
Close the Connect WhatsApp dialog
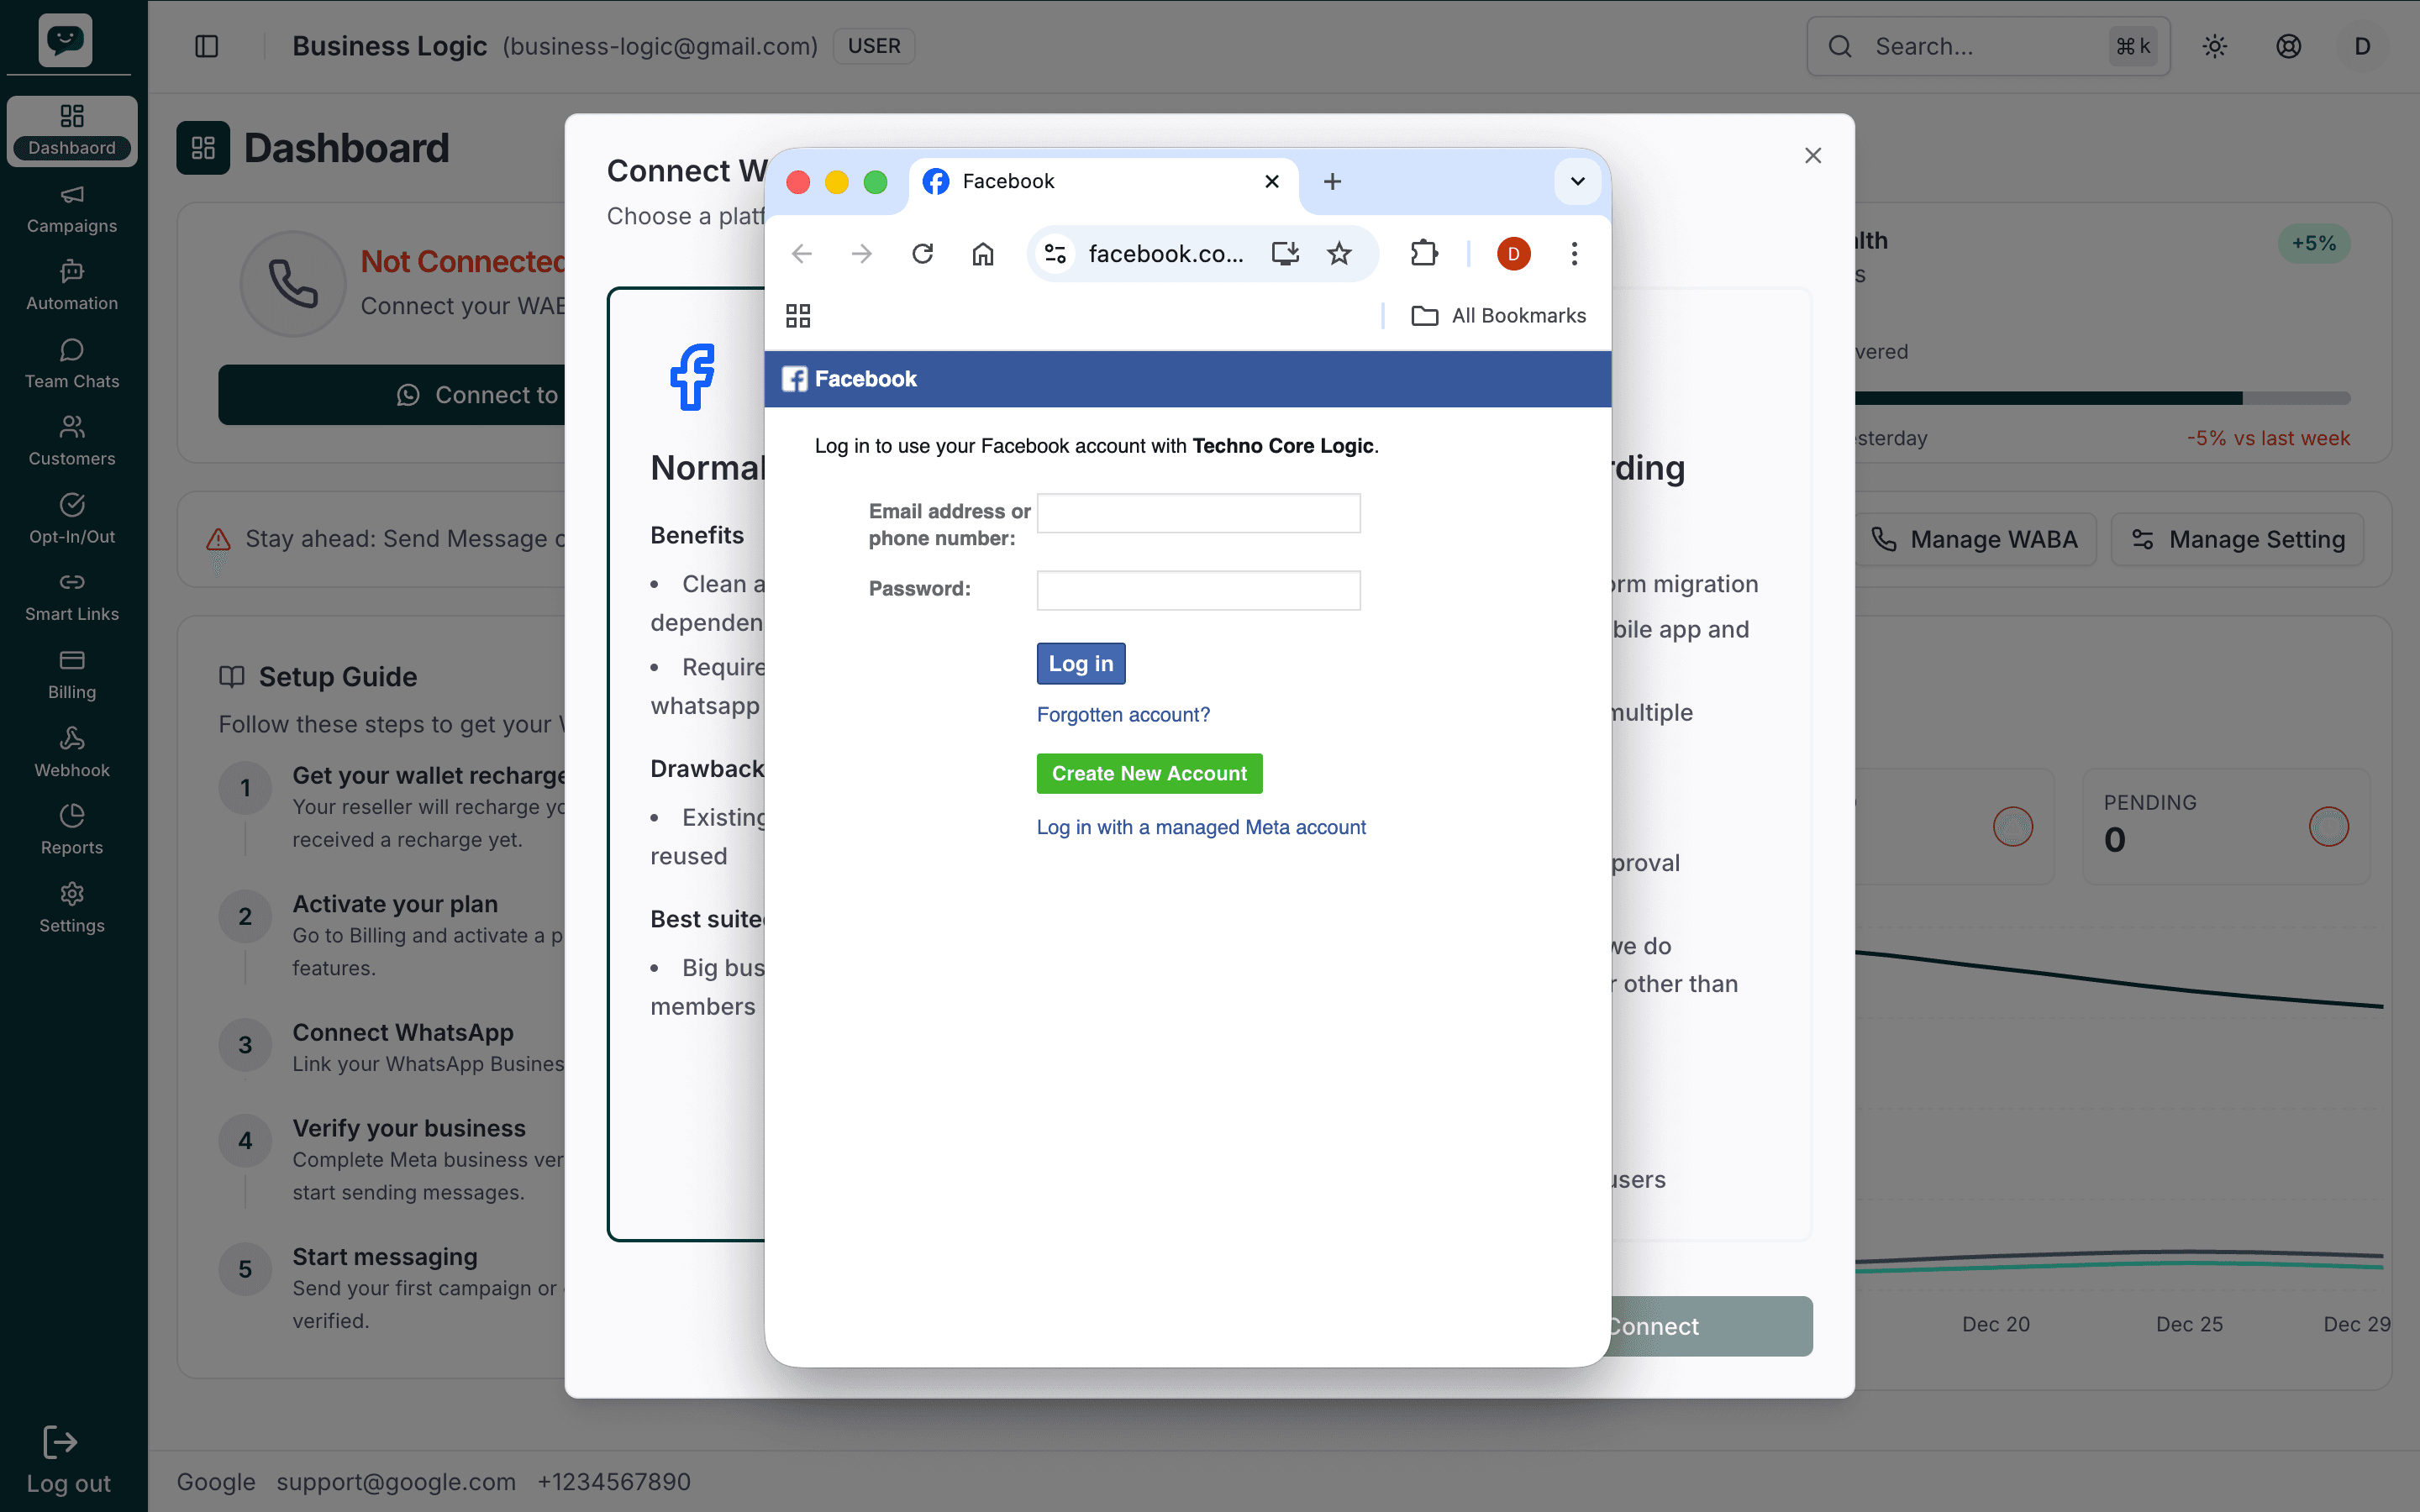pyautogui.click(x=1813, y=155)
